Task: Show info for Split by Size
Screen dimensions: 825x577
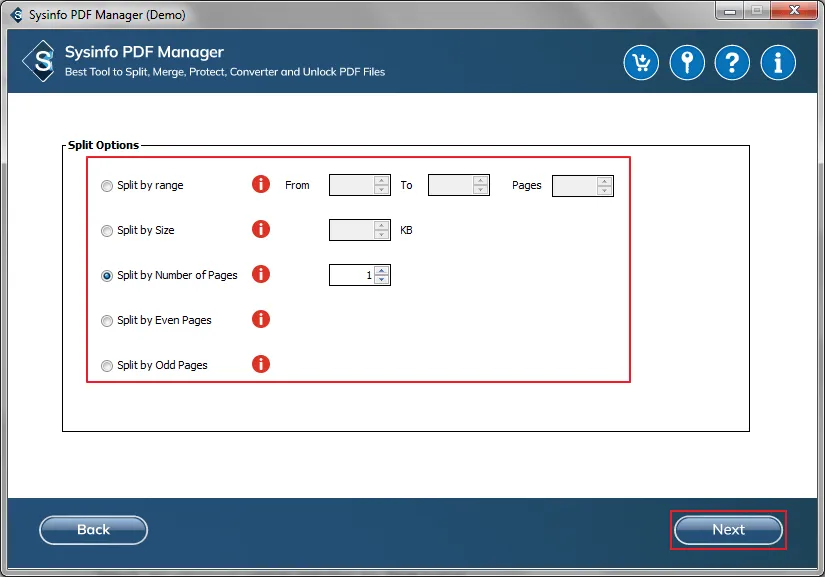Action: 260,229
